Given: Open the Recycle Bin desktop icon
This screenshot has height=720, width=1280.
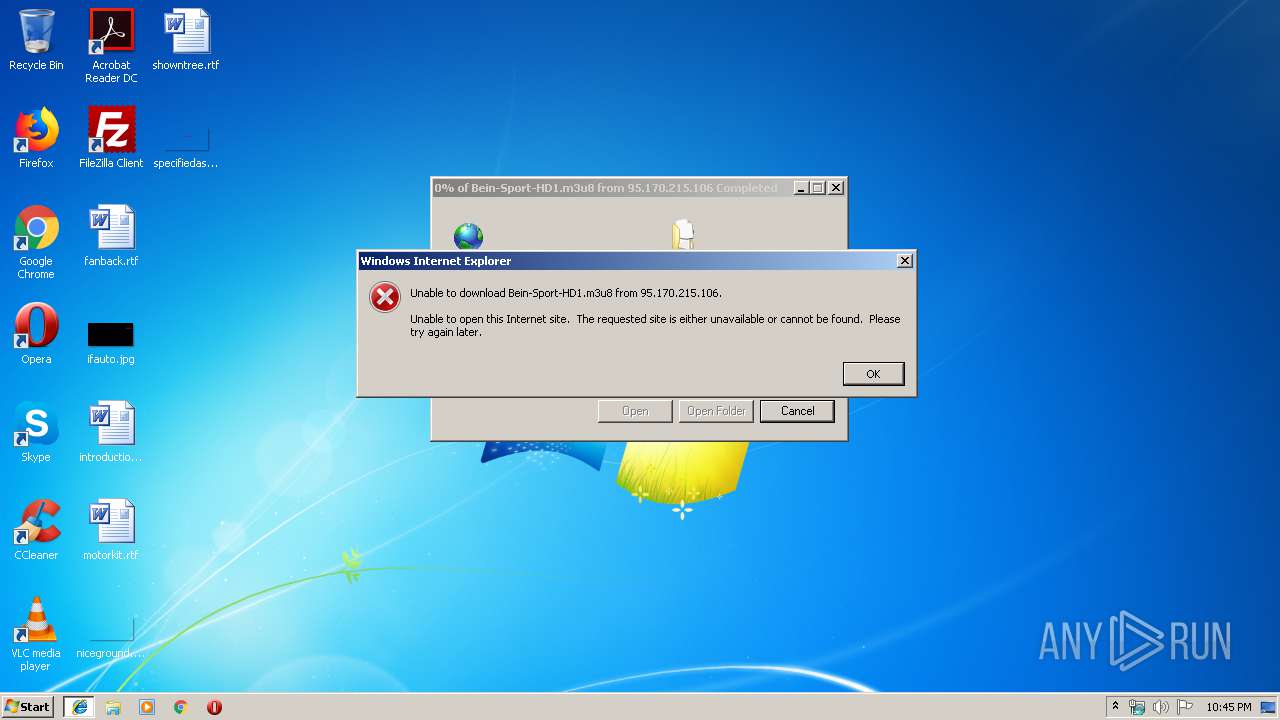Looking at the screenshot, I should pos(36,40).
